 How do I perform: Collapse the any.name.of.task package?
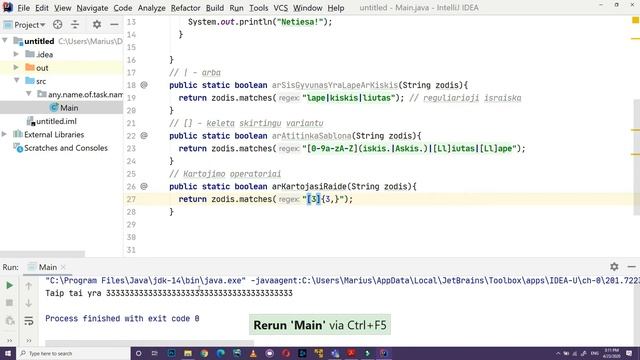tap(29, 94)
